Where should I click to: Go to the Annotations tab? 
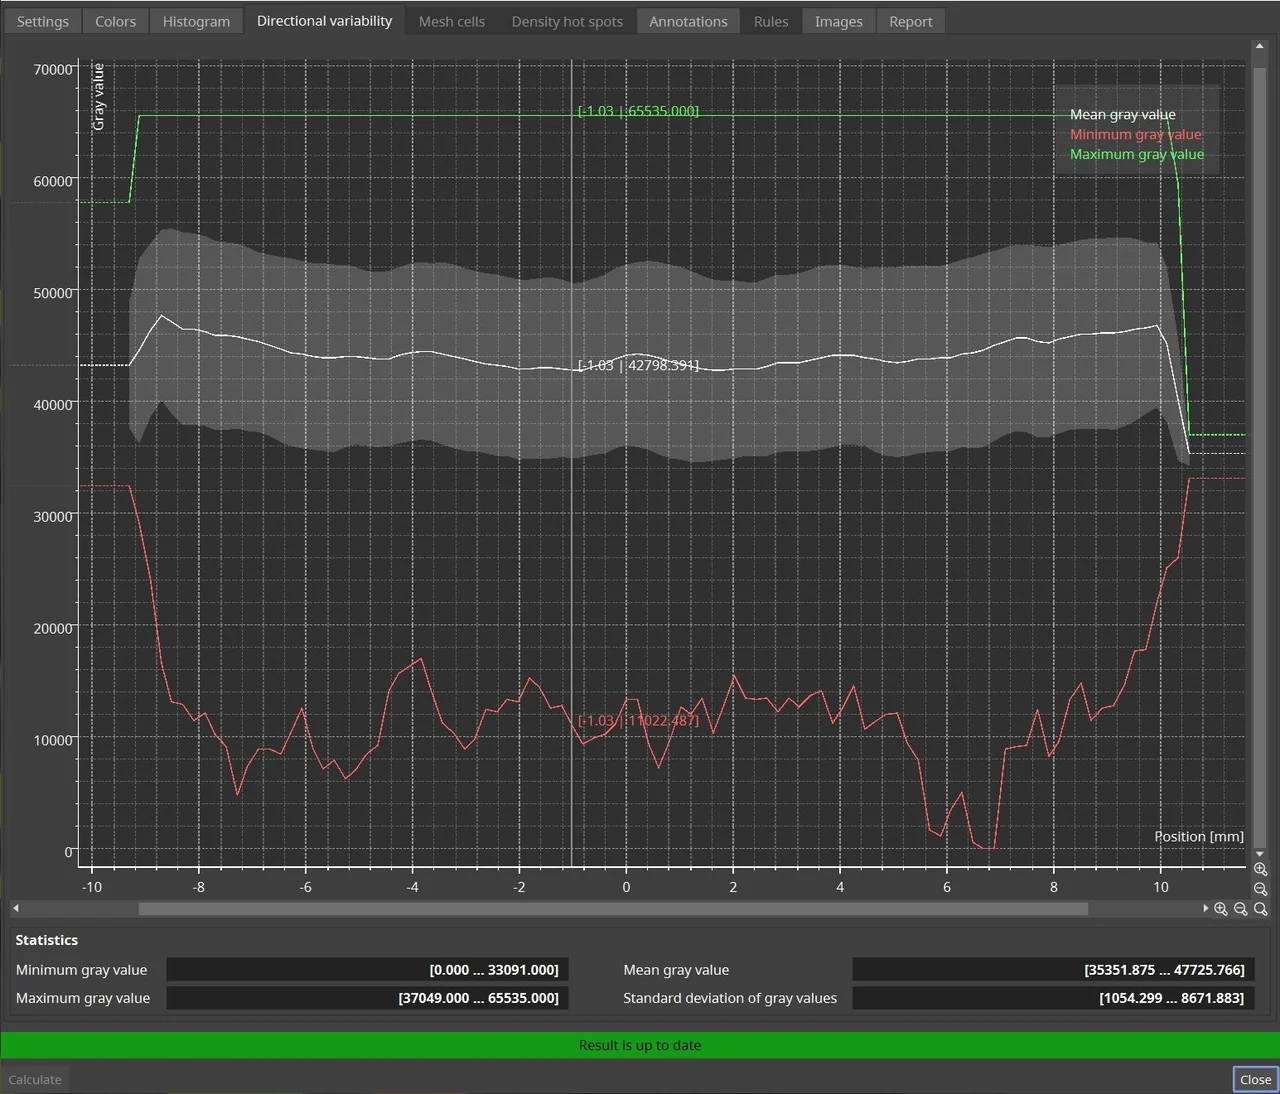pos(688,21)
